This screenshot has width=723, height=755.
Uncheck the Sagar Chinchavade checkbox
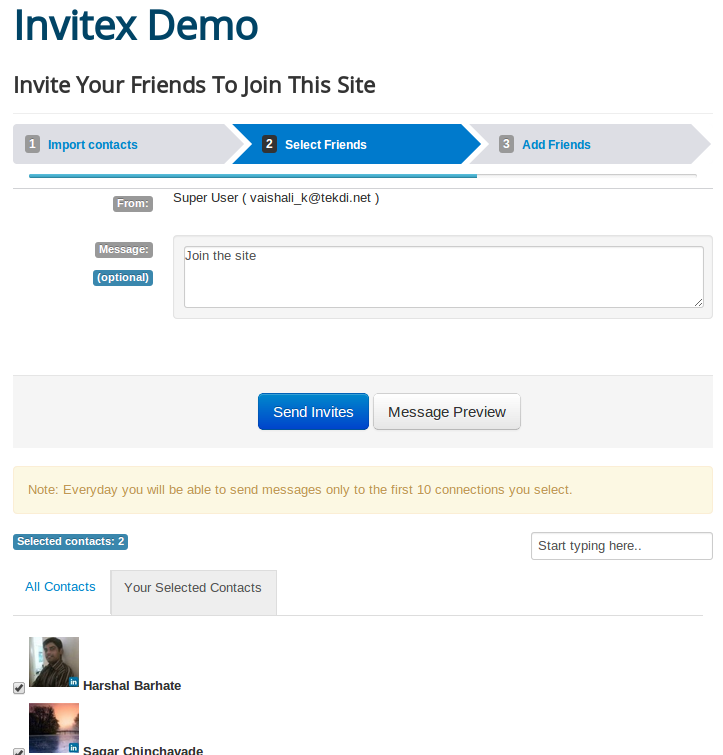(x=19, y=751)
